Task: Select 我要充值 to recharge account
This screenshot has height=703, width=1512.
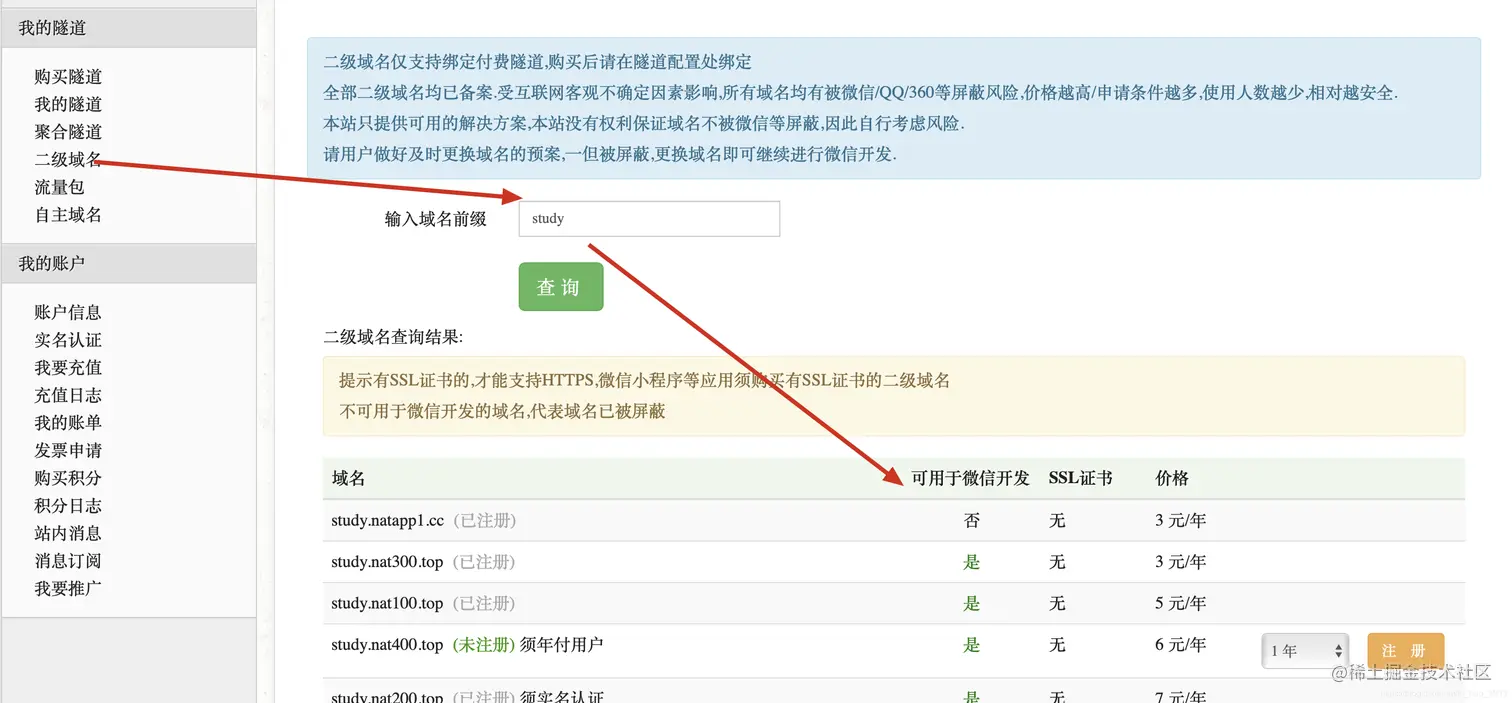Action: point(66,367)
